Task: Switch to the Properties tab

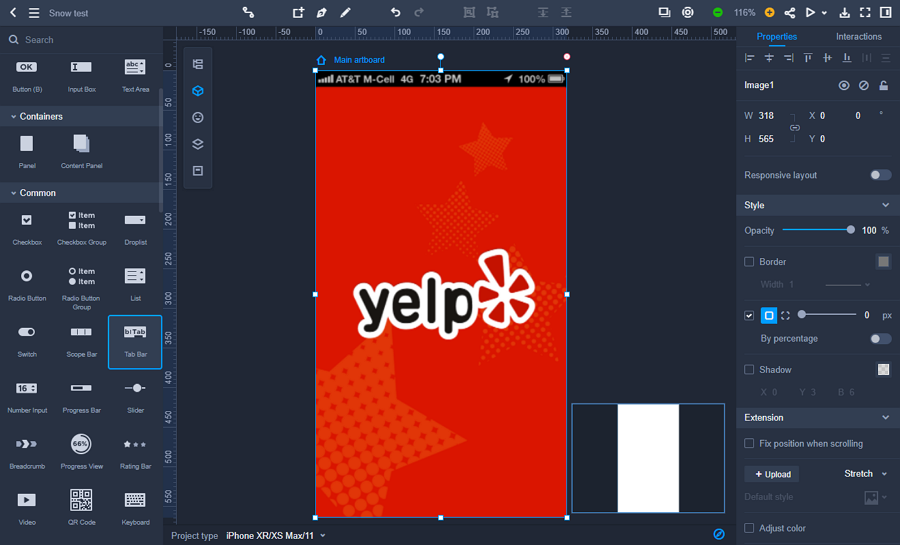Action: coord(777,37)
